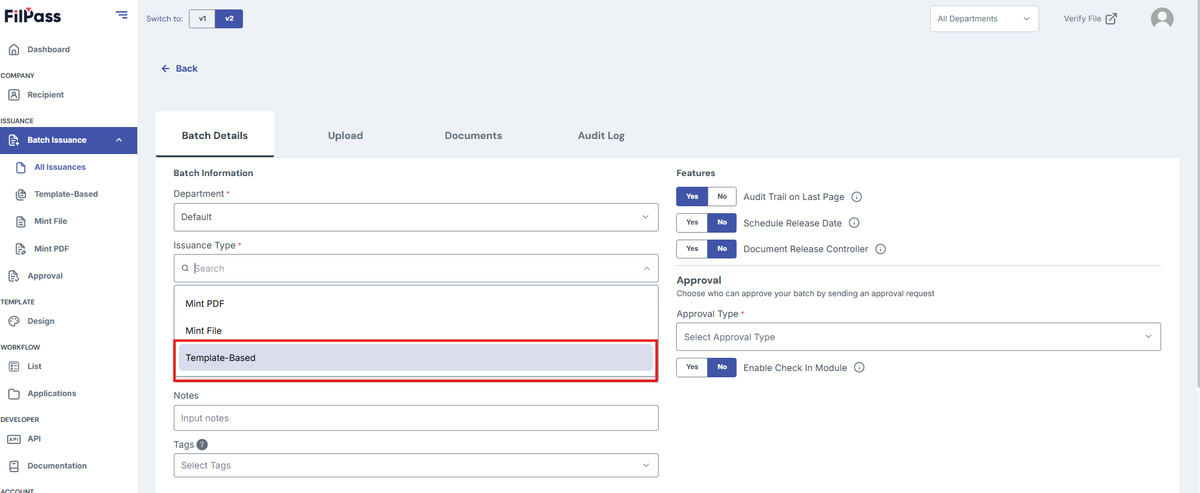This screenshot has height=493, width=1200.
Task: Go to All Issuances in the sidebar
Action: click(60, 167)
